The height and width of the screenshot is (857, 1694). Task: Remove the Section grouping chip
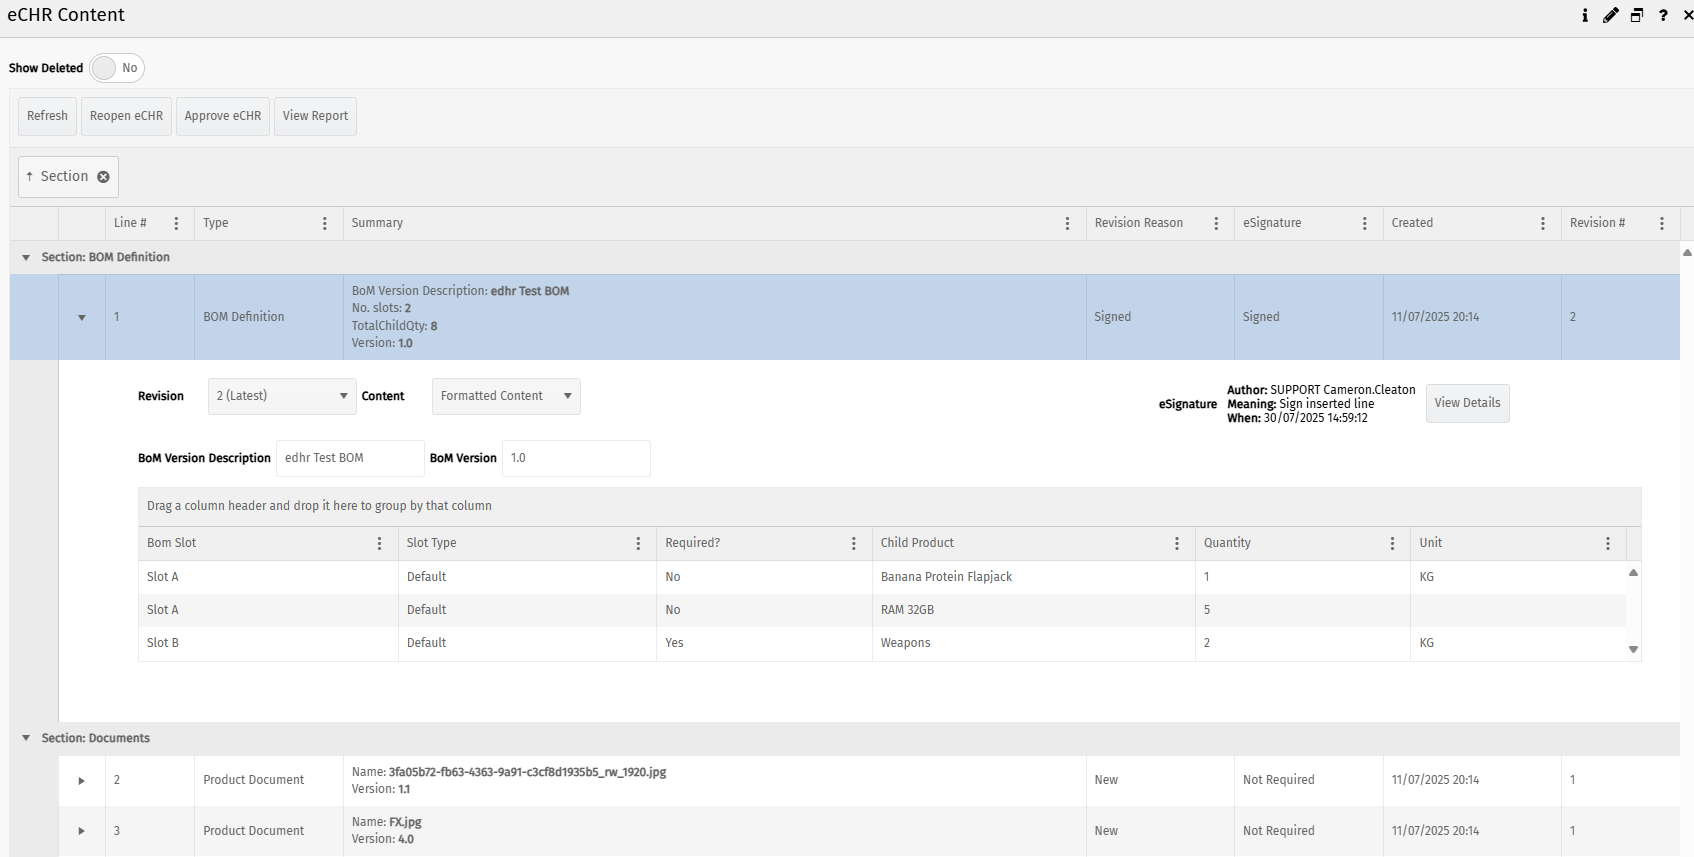[x=103, y=177]
